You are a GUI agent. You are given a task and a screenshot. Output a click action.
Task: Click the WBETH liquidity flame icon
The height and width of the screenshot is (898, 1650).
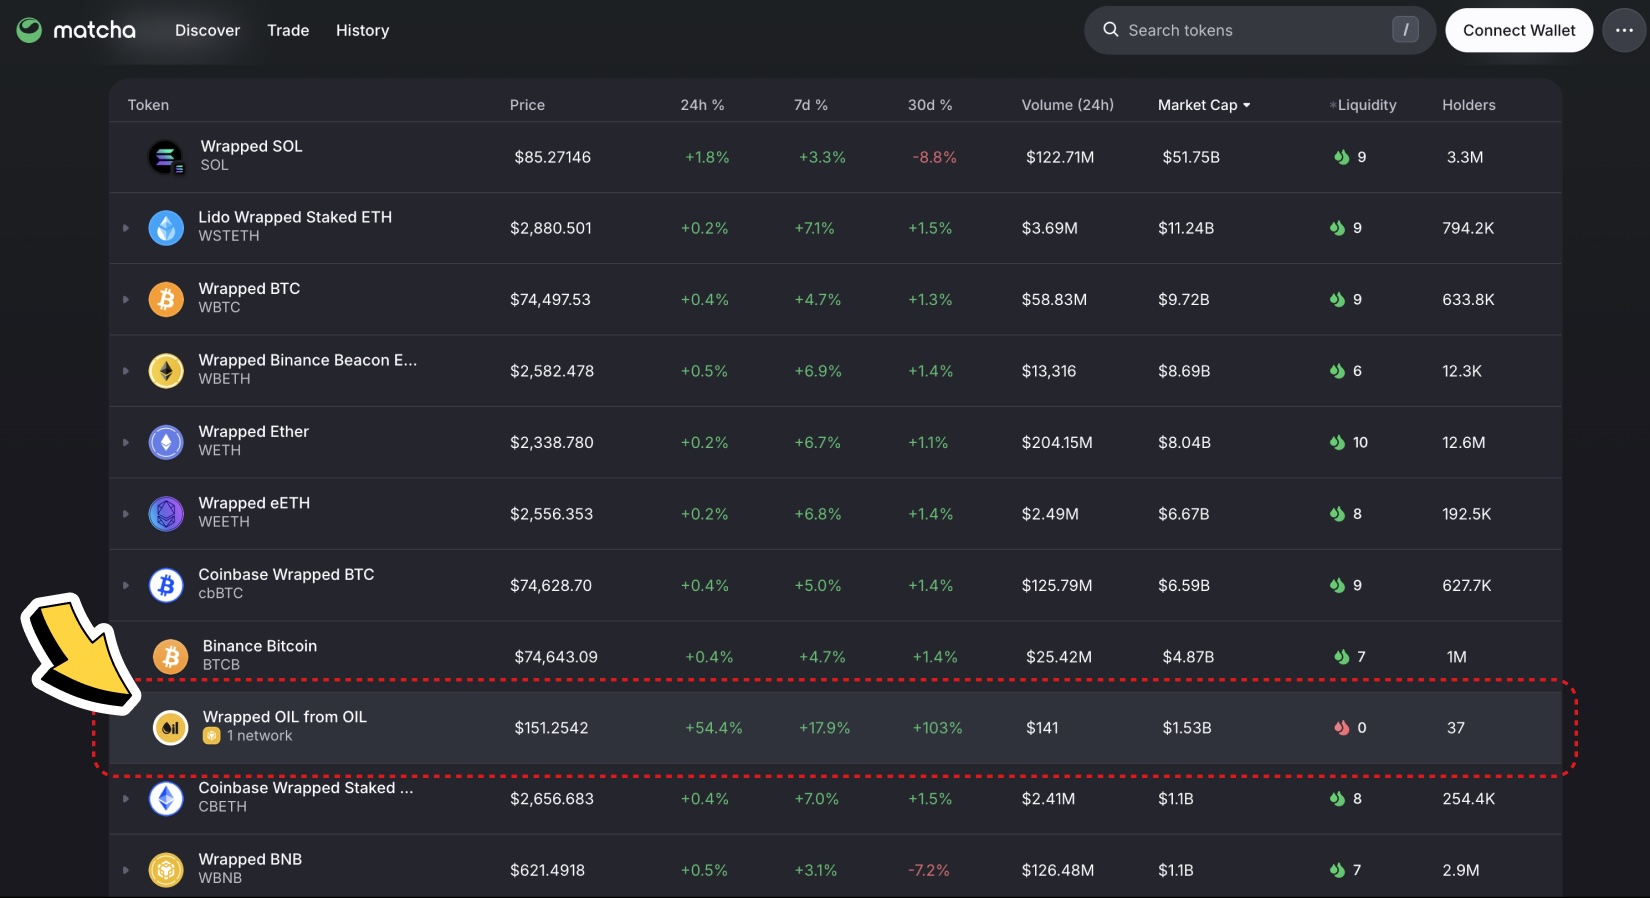click(x=1337, y=371)
